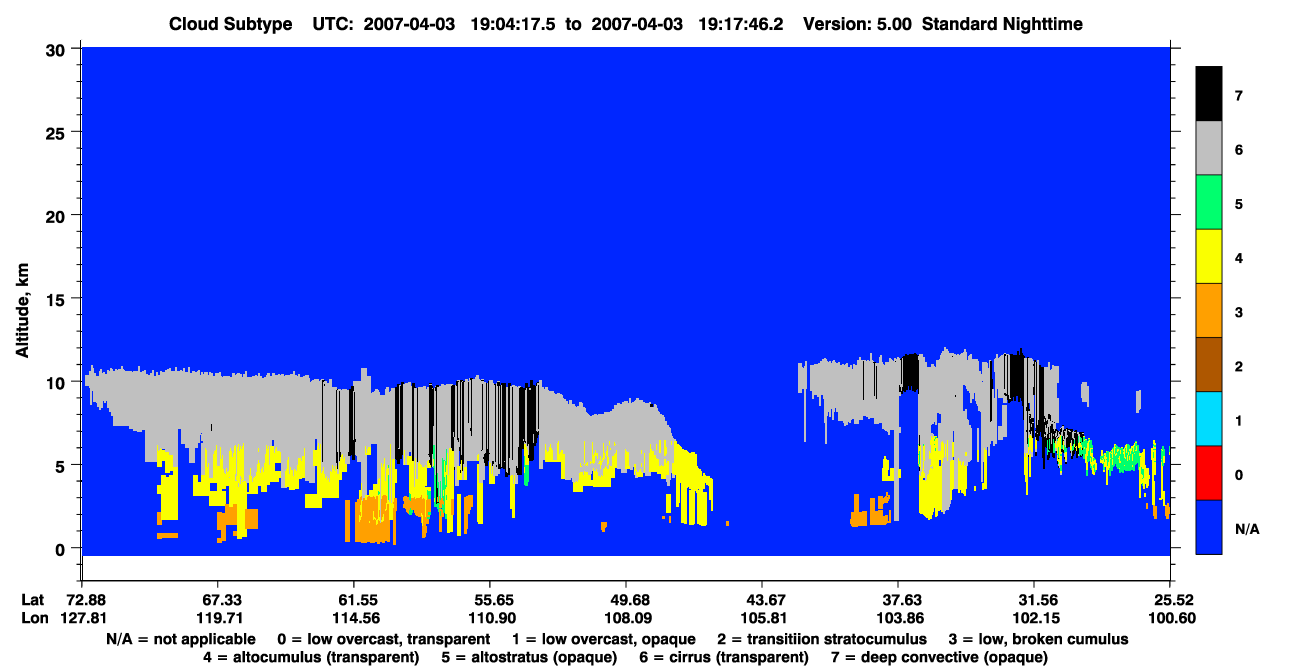Click the gray color swatch labeled 6

[1209, 148]
